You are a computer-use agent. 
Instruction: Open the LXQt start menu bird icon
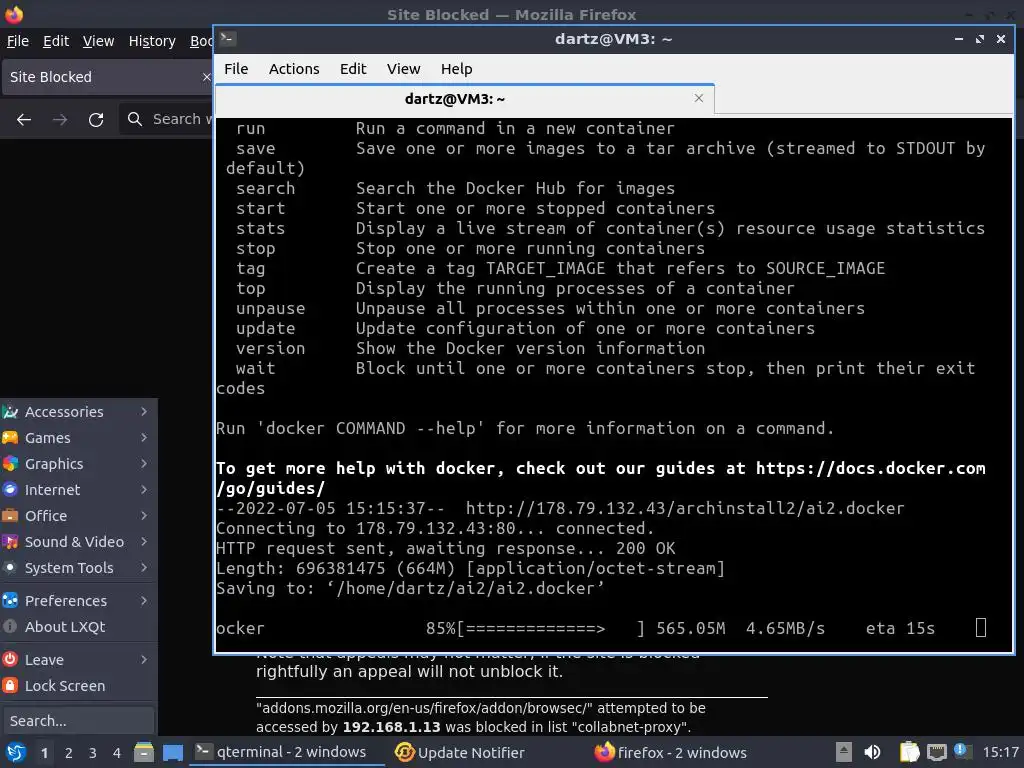[16, 752]
